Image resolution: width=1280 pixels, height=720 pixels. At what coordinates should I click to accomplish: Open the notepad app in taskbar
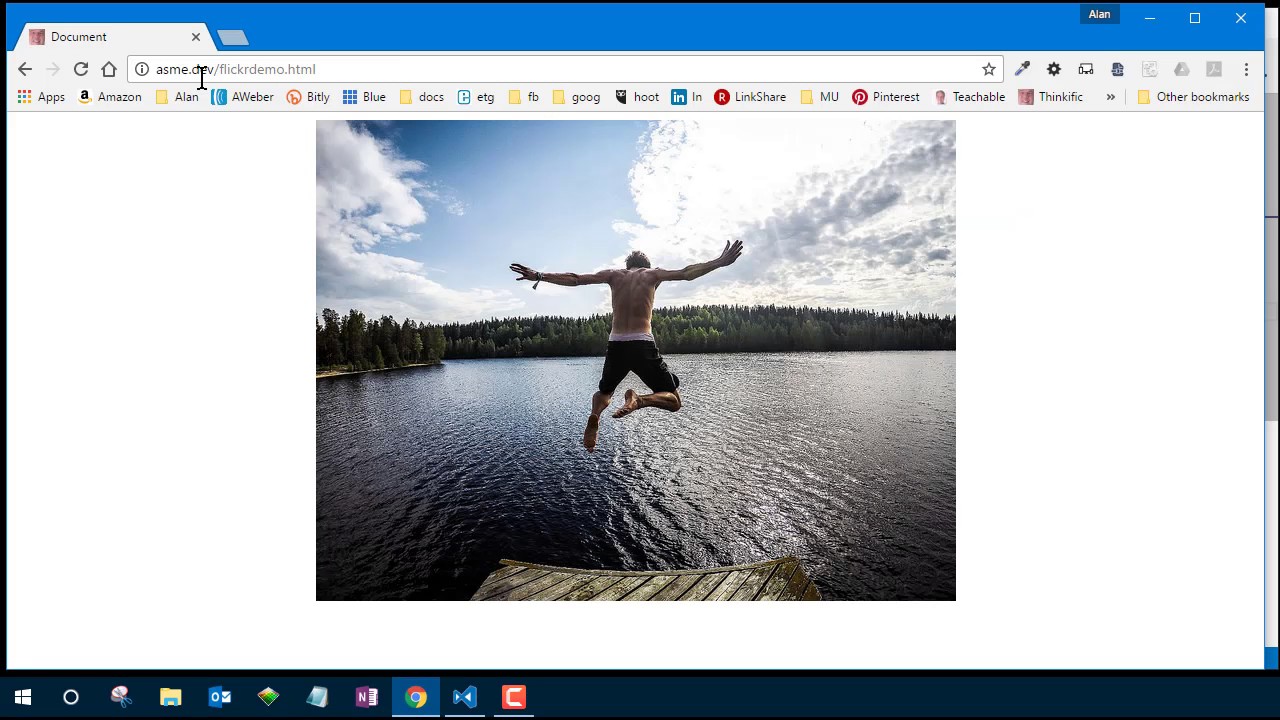pos(317,697)
